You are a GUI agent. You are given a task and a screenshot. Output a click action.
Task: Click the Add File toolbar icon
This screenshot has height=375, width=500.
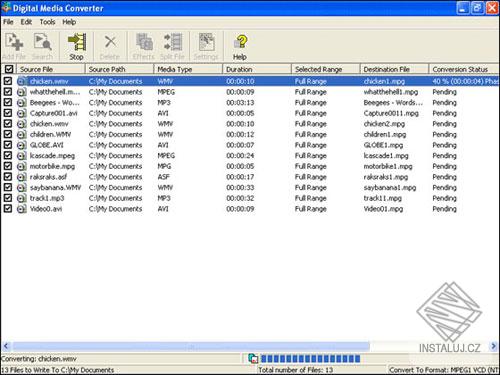tap(14, 42)
